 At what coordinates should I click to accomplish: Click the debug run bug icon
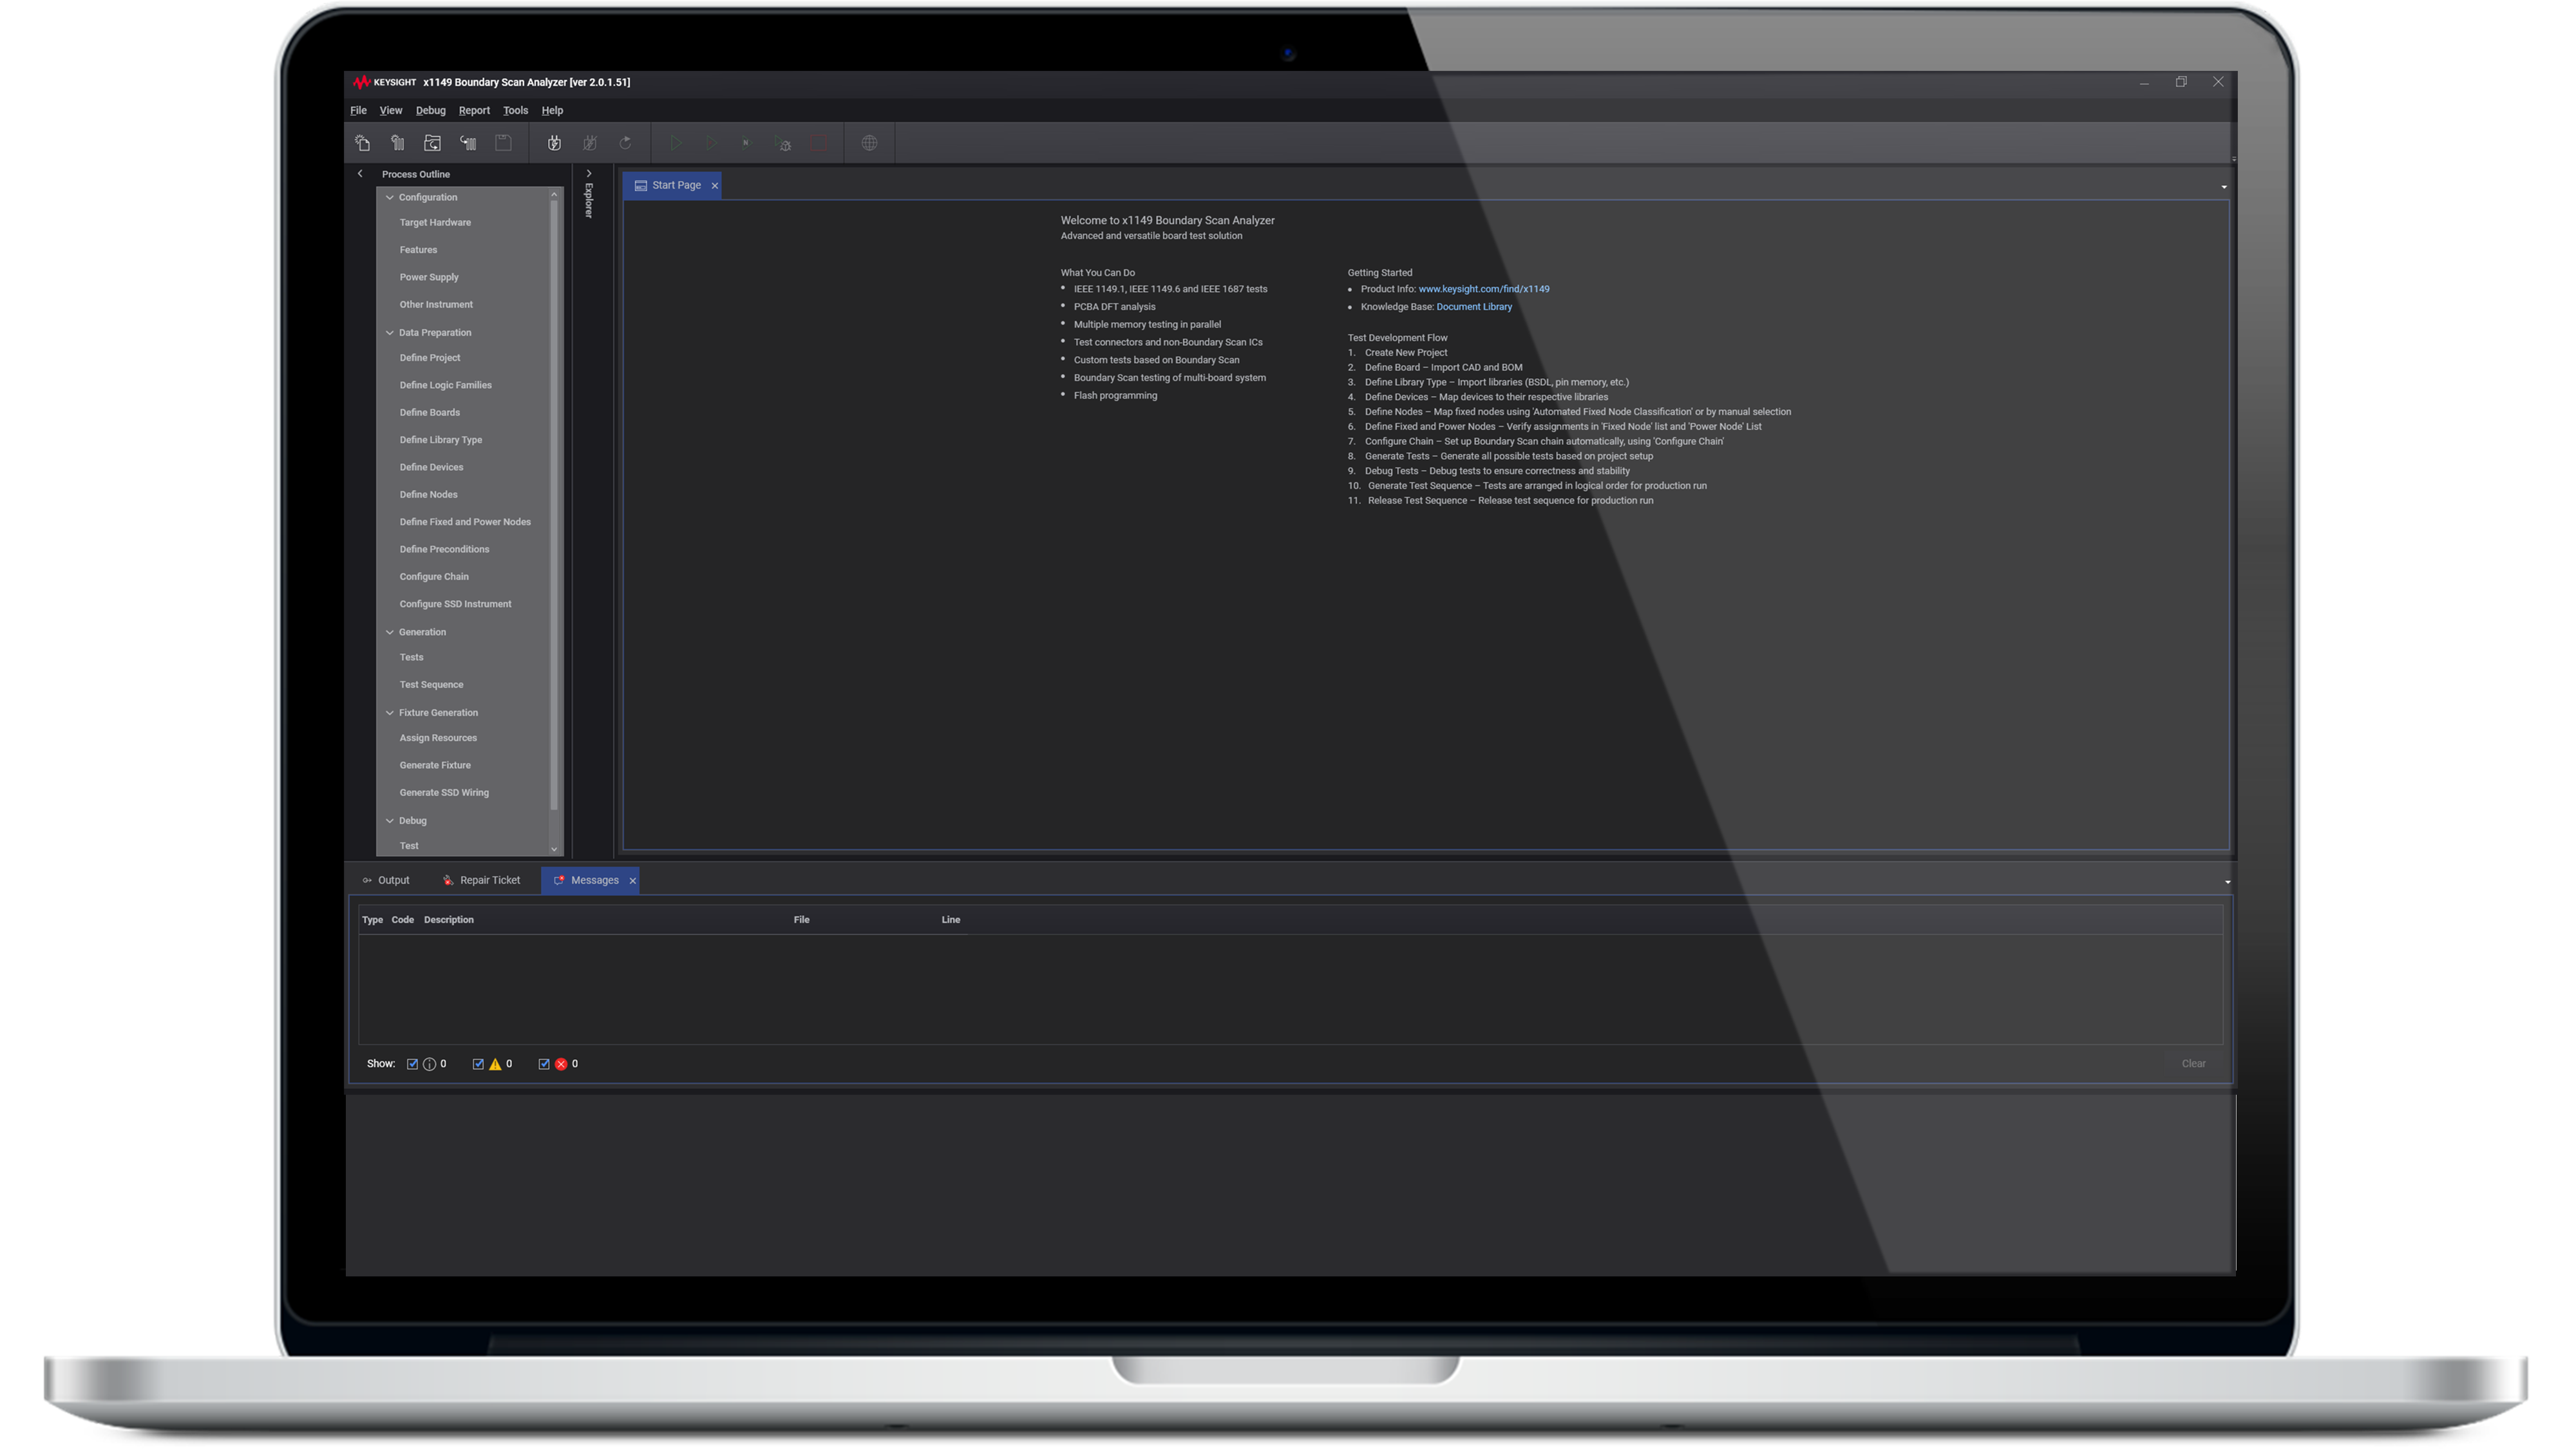click(x=784, y=143)
